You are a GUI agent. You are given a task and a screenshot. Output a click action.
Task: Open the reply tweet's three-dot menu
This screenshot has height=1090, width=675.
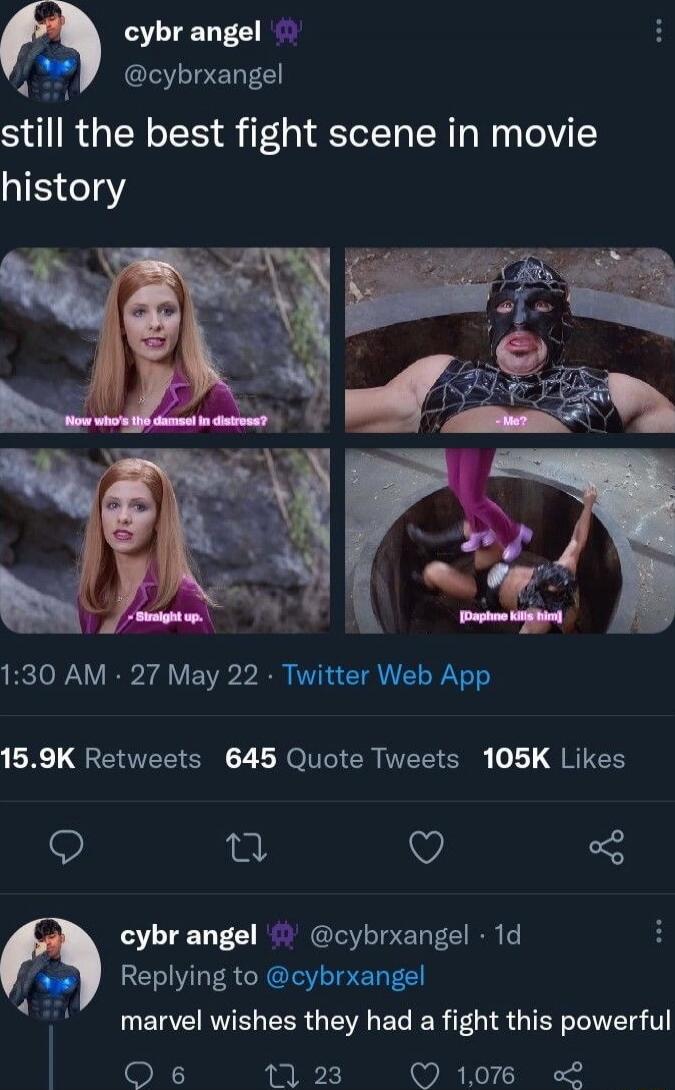coord(657,933)
